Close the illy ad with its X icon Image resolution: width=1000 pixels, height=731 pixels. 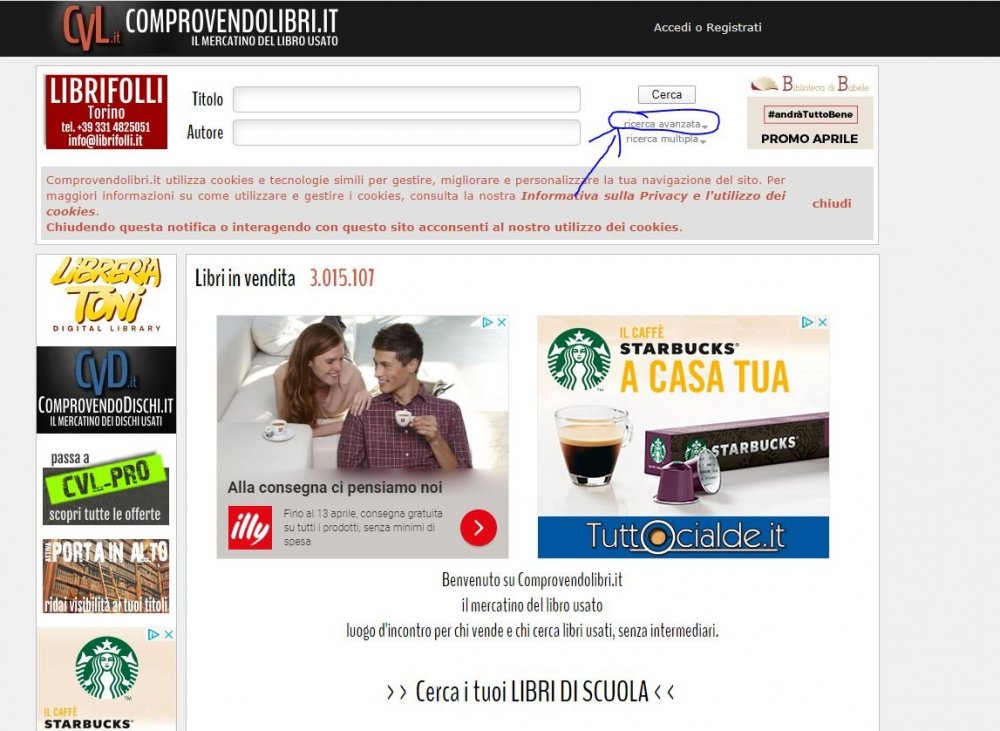(502, 322)
